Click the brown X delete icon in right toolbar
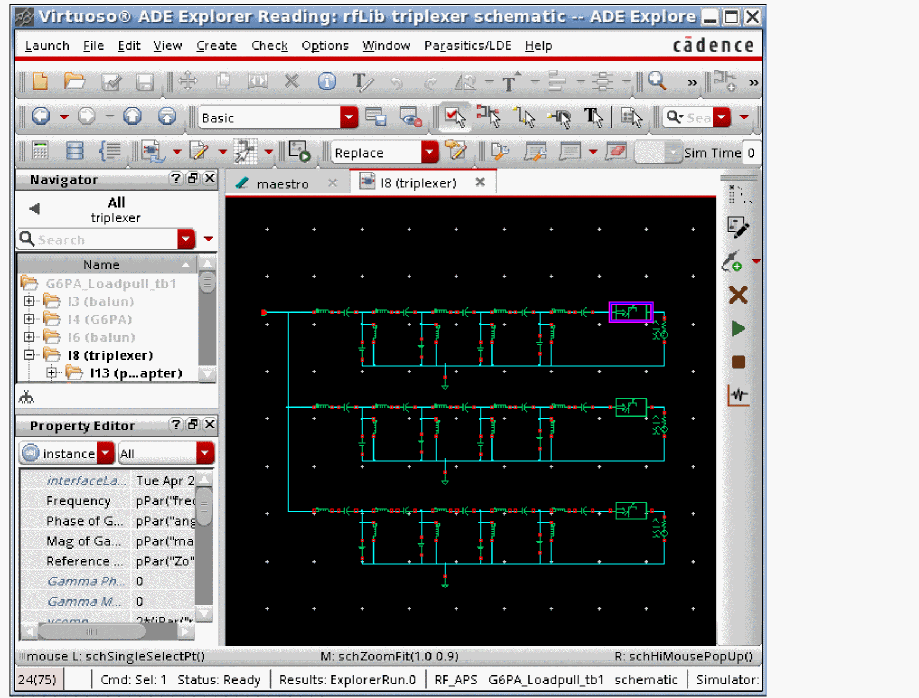Viewport: 919px width, 698px height. (x=738, y=294)
